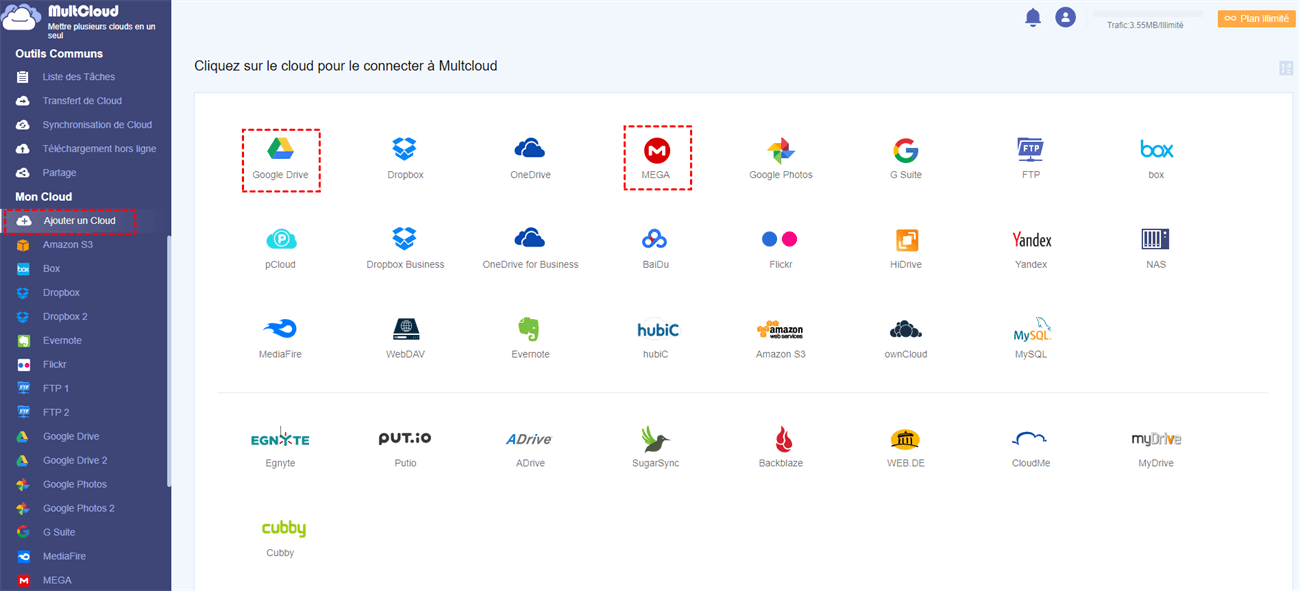Click the FTP cloud icon in the grid
1300x591 pixels.
[x=1031, y=150]
